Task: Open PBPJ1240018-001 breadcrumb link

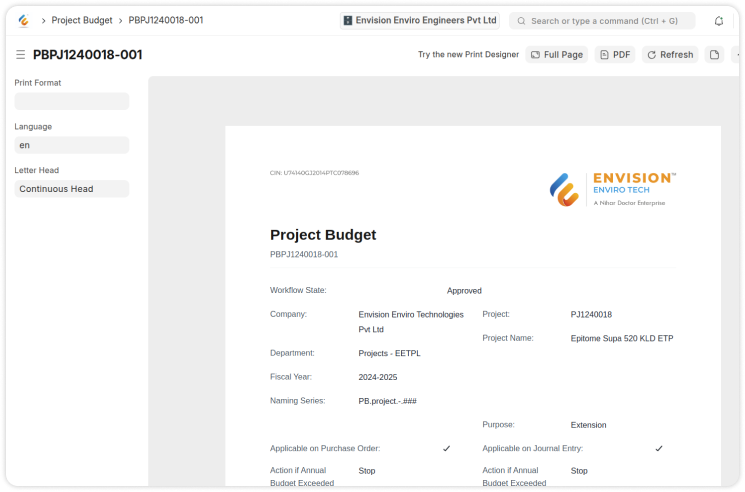Action: pos(166,20)
